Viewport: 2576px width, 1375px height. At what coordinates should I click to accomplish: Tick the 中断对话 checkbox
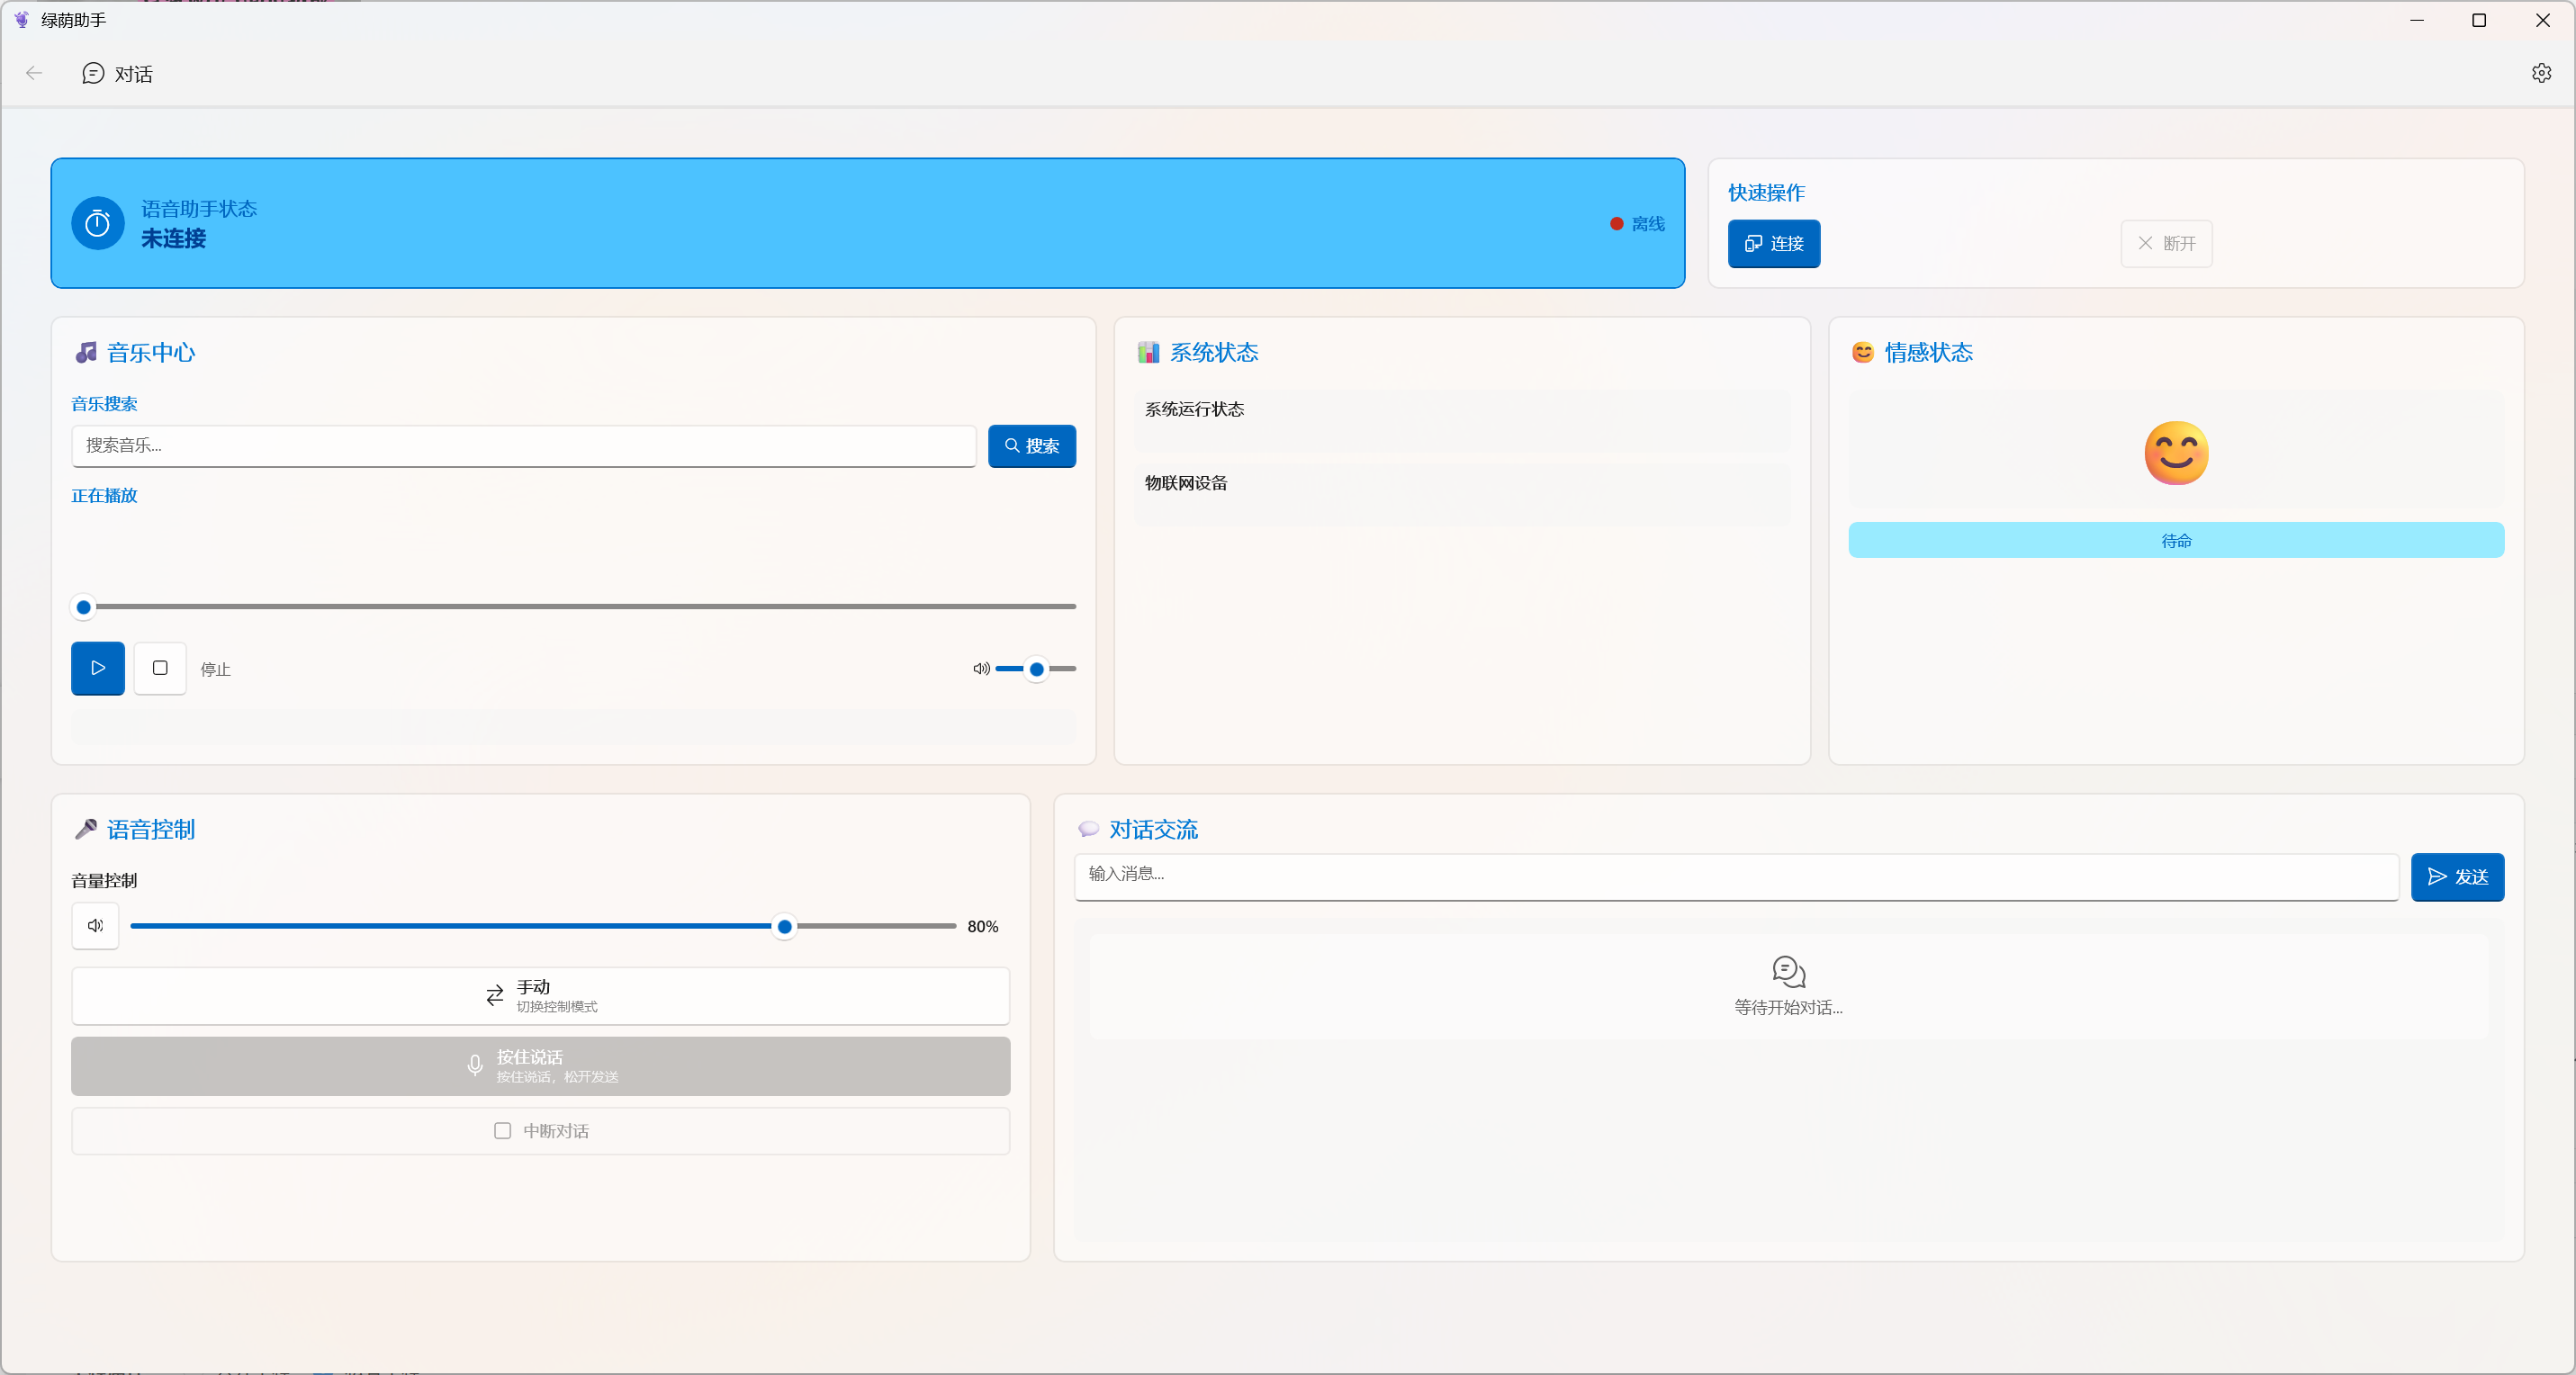pos(503,1131)
